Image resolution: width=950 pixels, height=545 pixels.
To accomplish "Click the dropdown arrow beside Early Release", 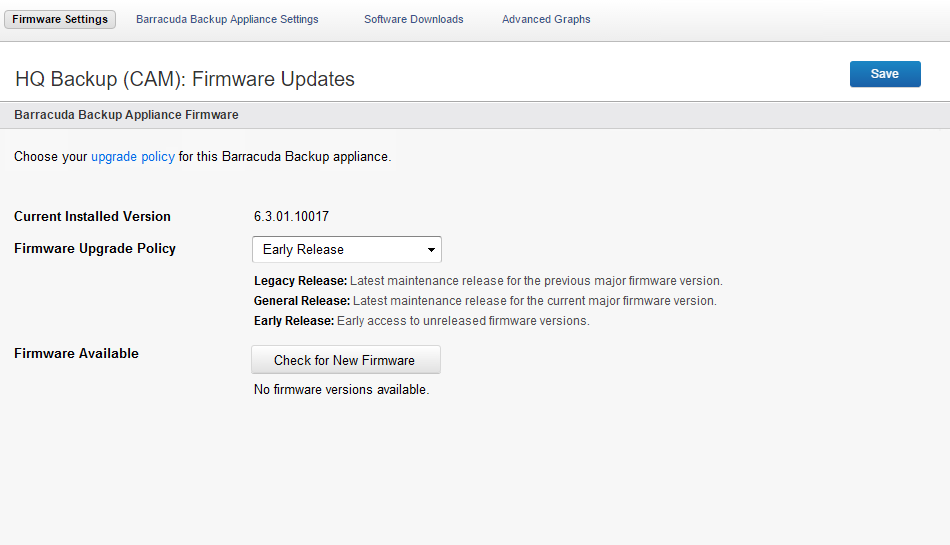I will (431, 249).
